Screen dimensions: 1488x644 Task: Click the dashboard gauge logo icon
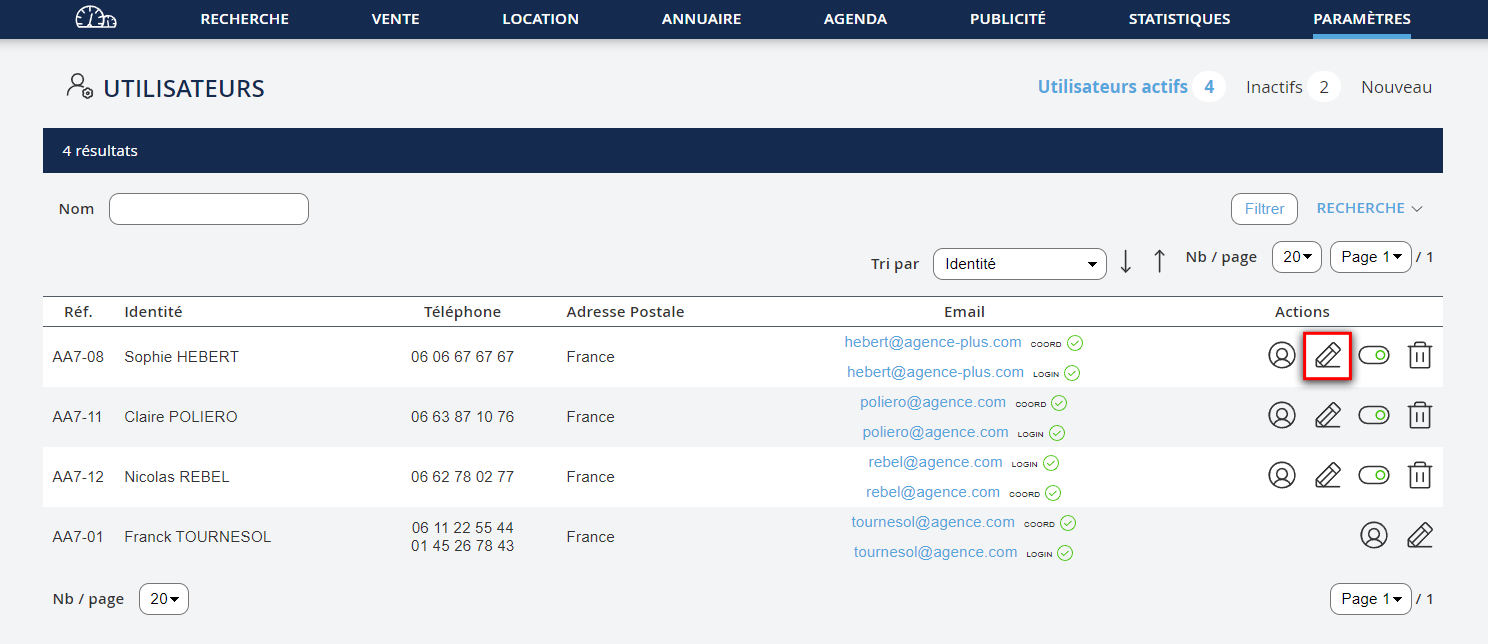click(x=96, y=18)
